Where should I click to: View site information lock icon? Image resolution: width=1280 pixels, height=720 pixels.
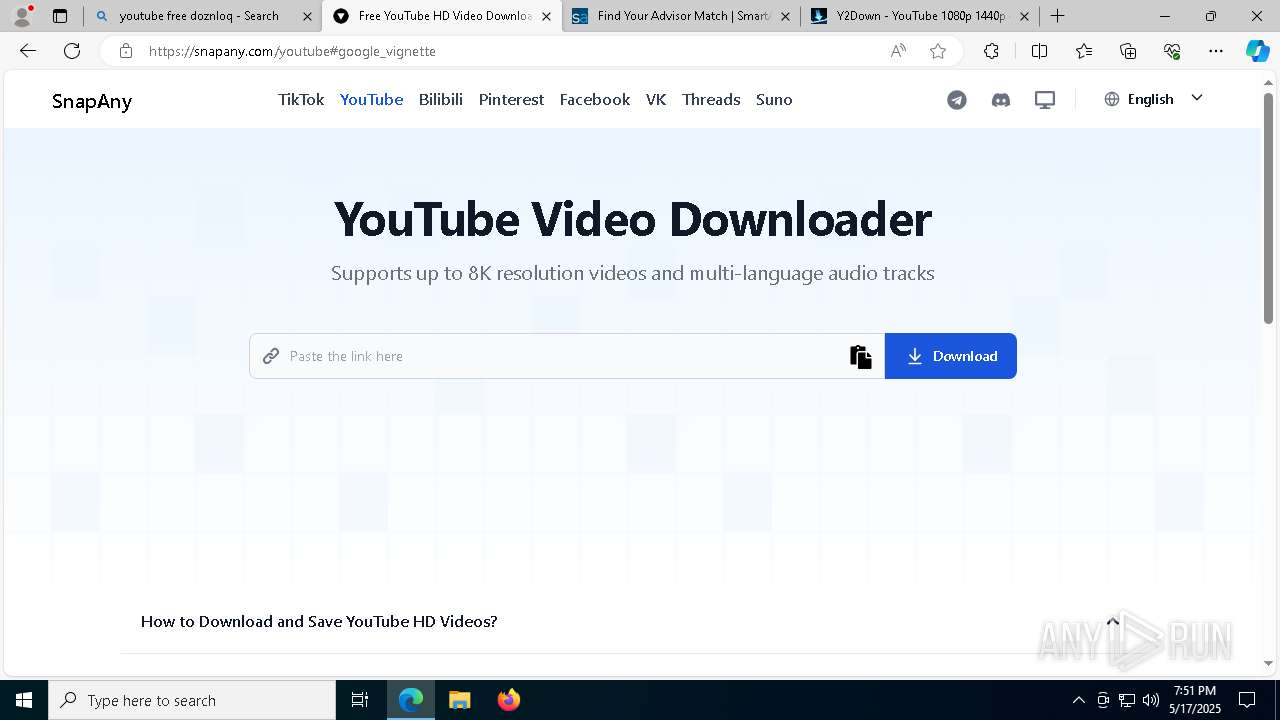(x=126, y=51)
